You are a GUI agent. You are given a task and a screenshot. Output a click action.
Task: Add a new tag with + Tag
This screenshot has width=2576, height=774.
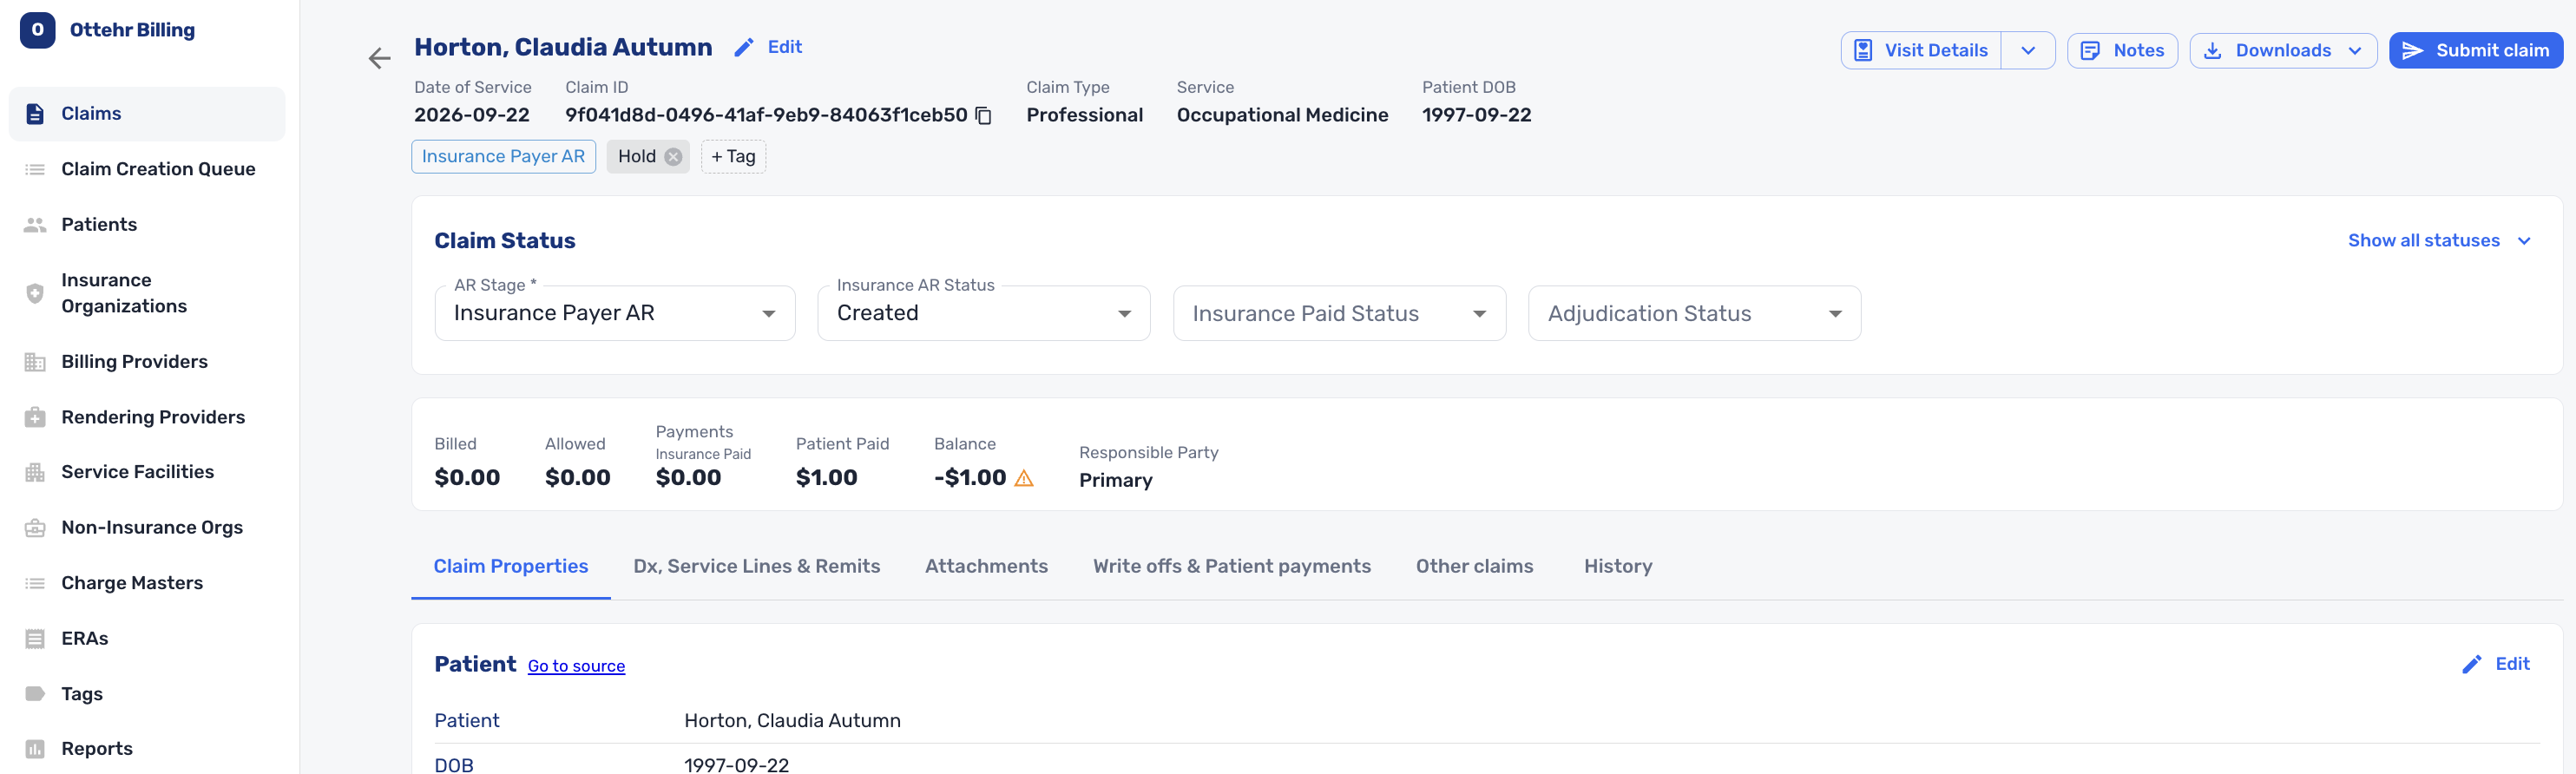pyautogui.click(x=733, y=157)
